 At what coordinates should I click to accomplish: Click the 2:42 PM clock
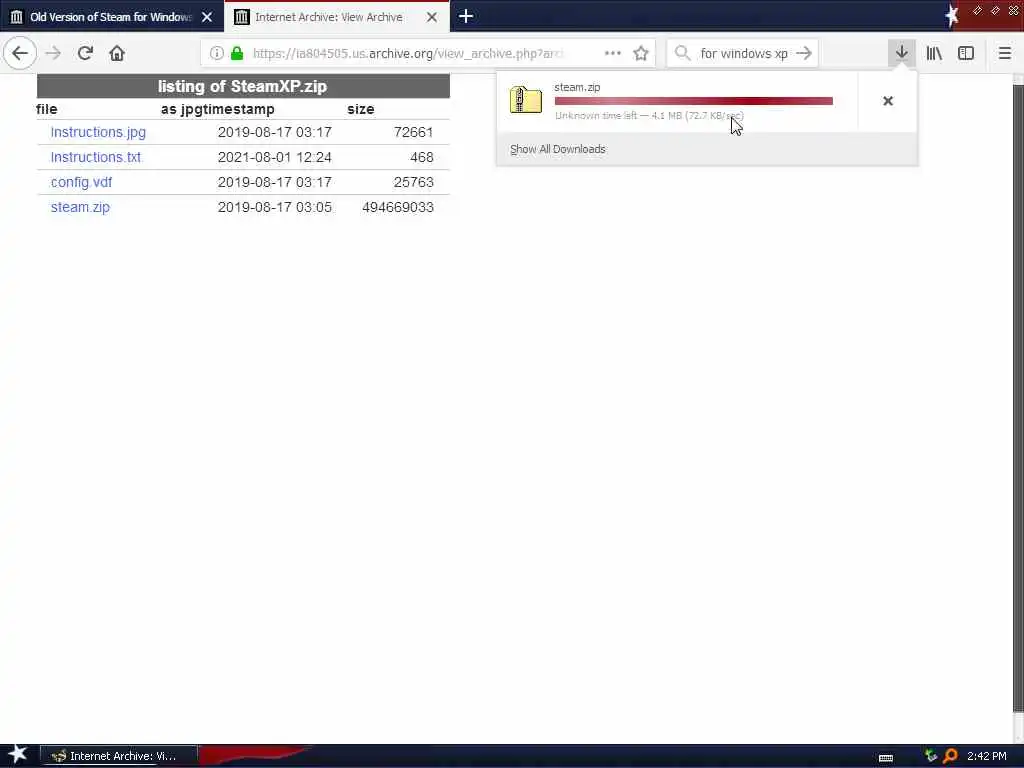click(987, 756)
